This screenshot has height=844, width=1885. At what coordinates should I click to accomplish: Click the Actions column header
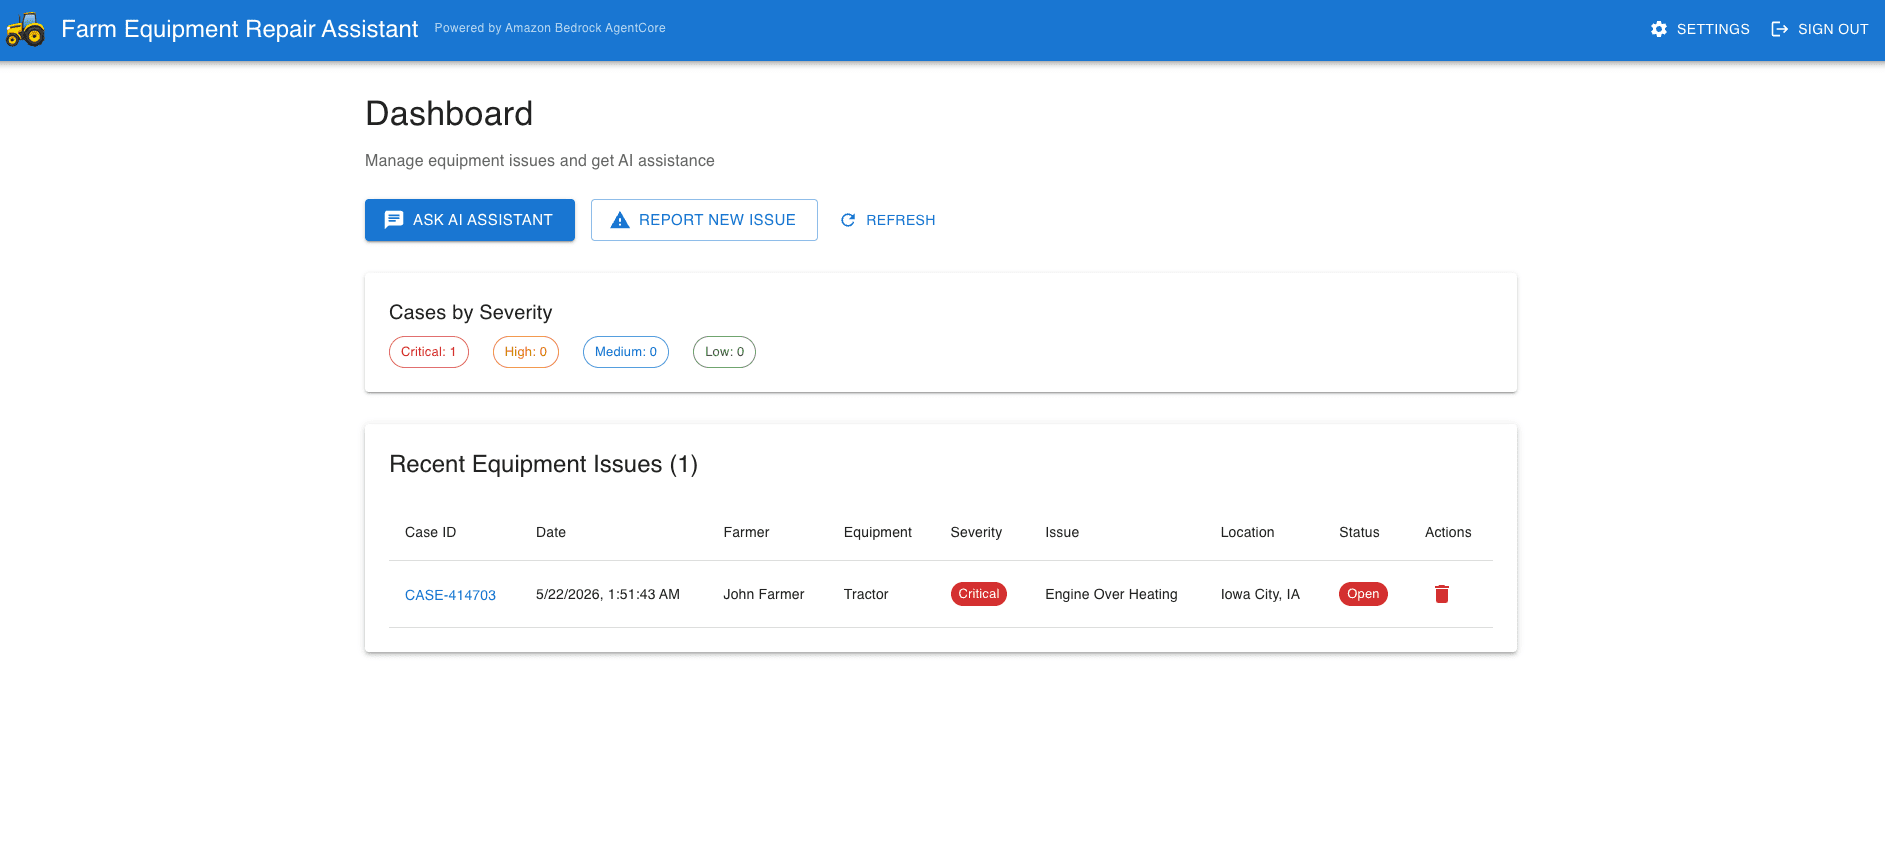[1448, 532]
